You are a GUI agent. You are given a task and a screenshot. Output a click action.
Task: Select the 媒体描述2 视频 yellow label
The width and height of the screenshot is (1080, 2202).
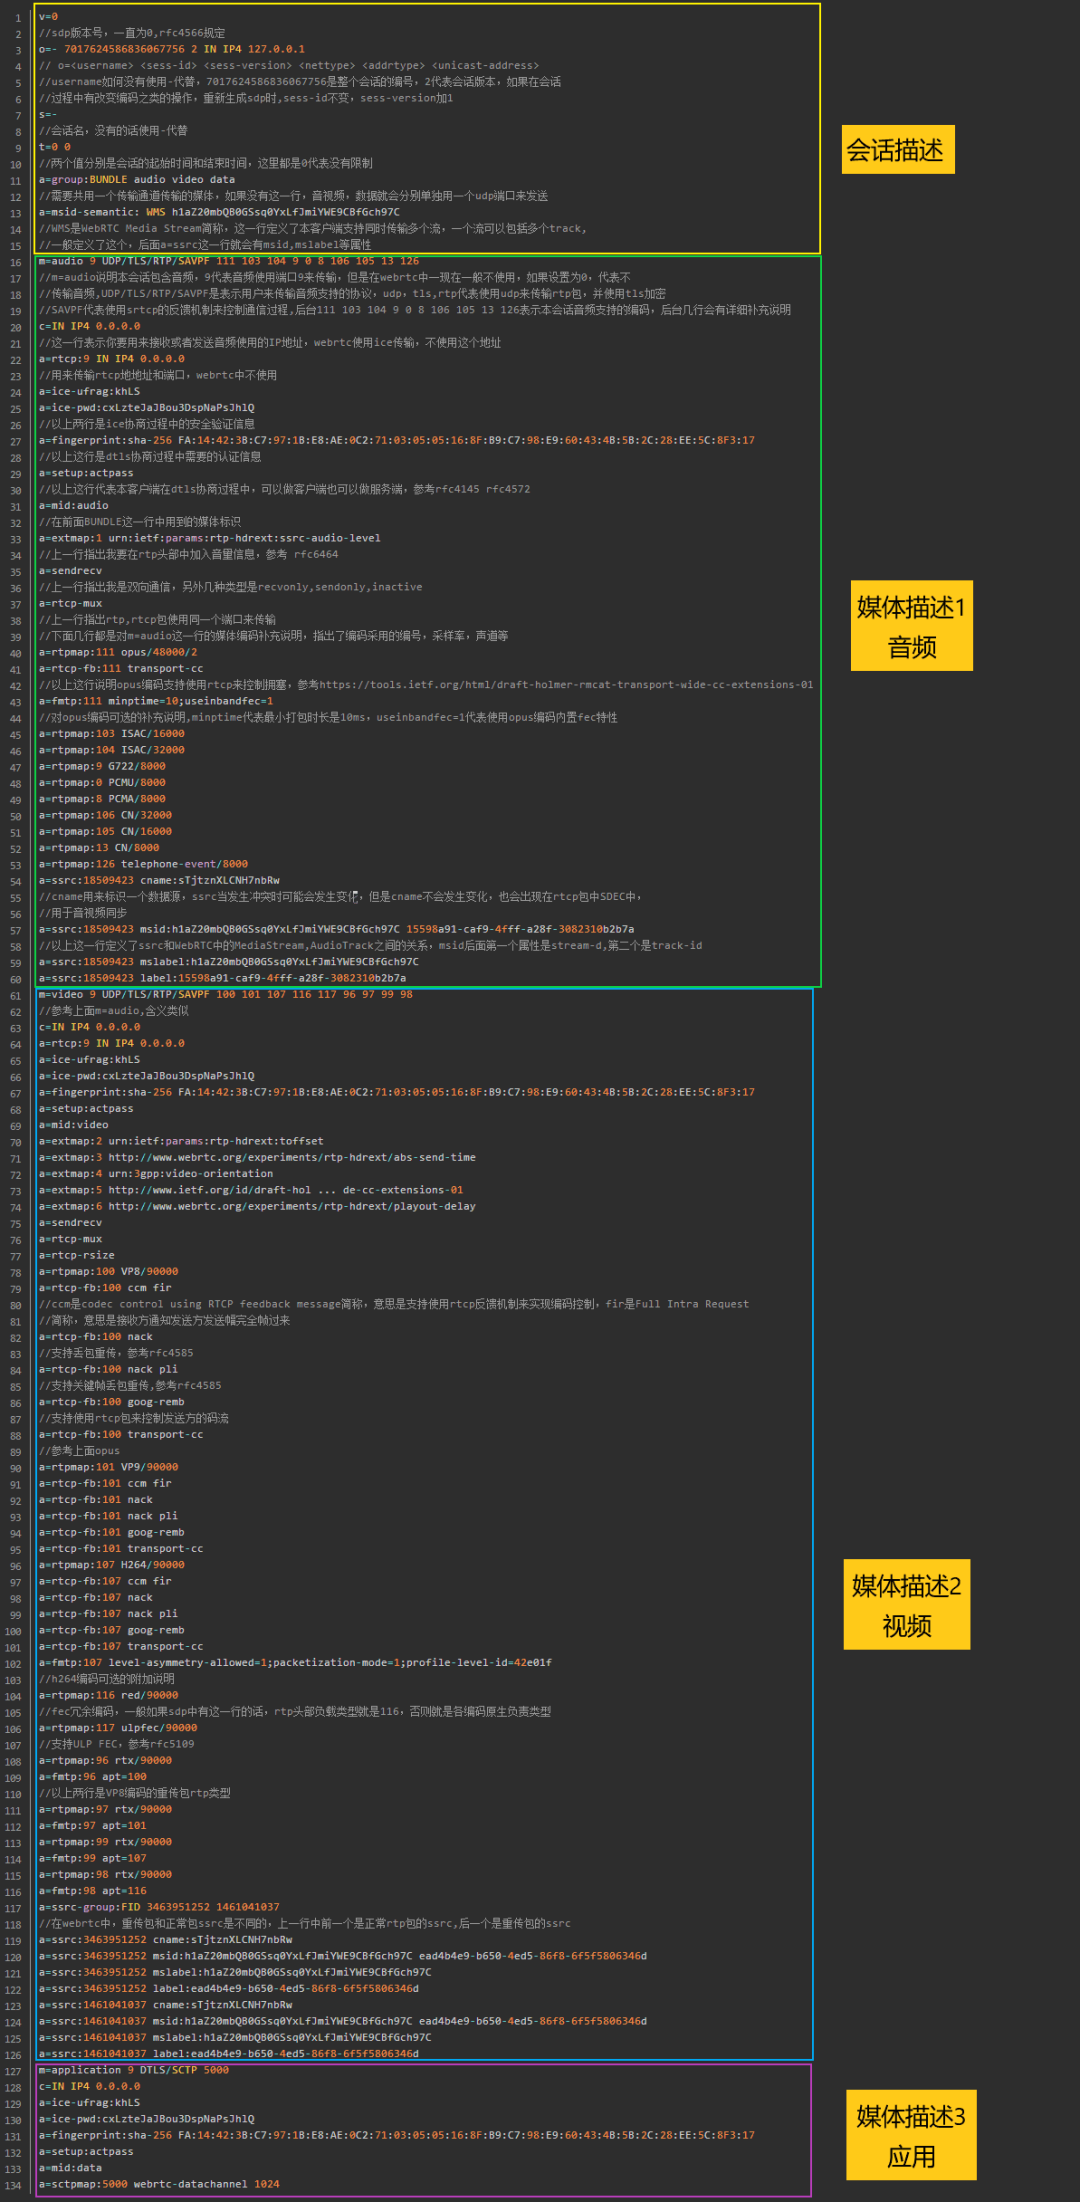[906, 1604]
